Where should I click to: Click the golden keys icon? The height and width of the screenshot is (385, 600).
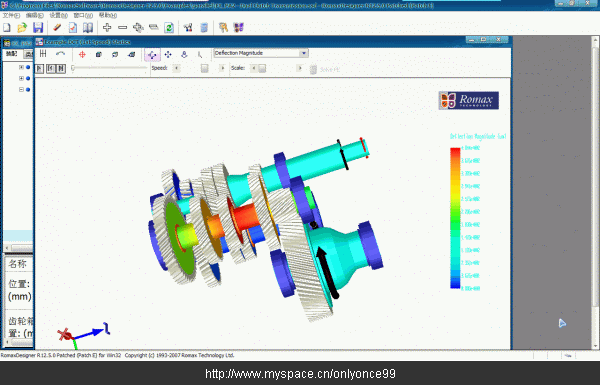pyautogui.click(x=223, y=28)
